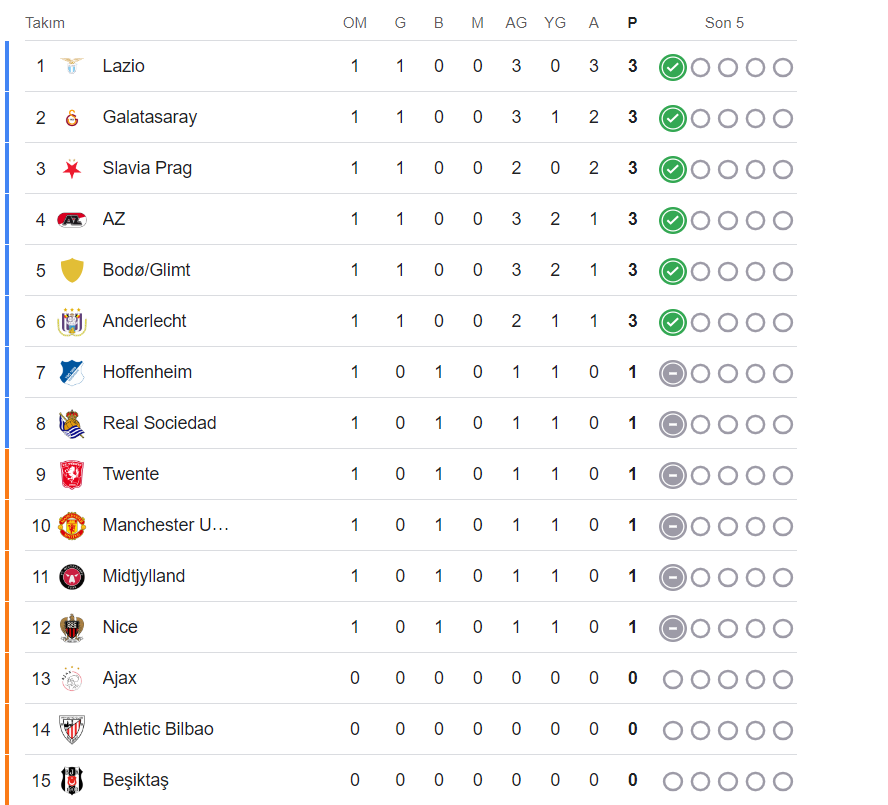Click Lazio's green win checkmark indicator
Image resolution: width=888 pixels, height=805 pixels.
(x=673, y=67)
